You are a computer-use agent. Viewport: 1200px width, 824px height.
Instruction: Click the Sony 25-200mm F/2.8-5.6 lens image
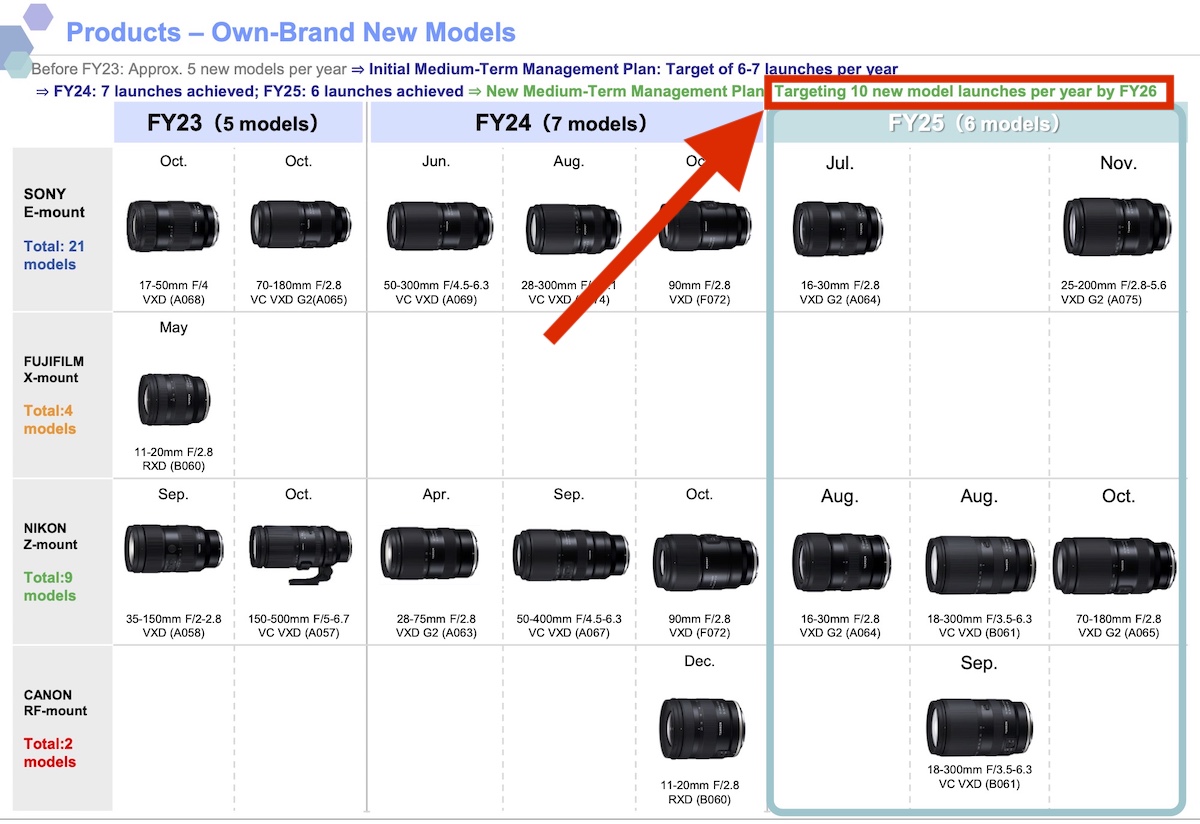pos(1116,226)
